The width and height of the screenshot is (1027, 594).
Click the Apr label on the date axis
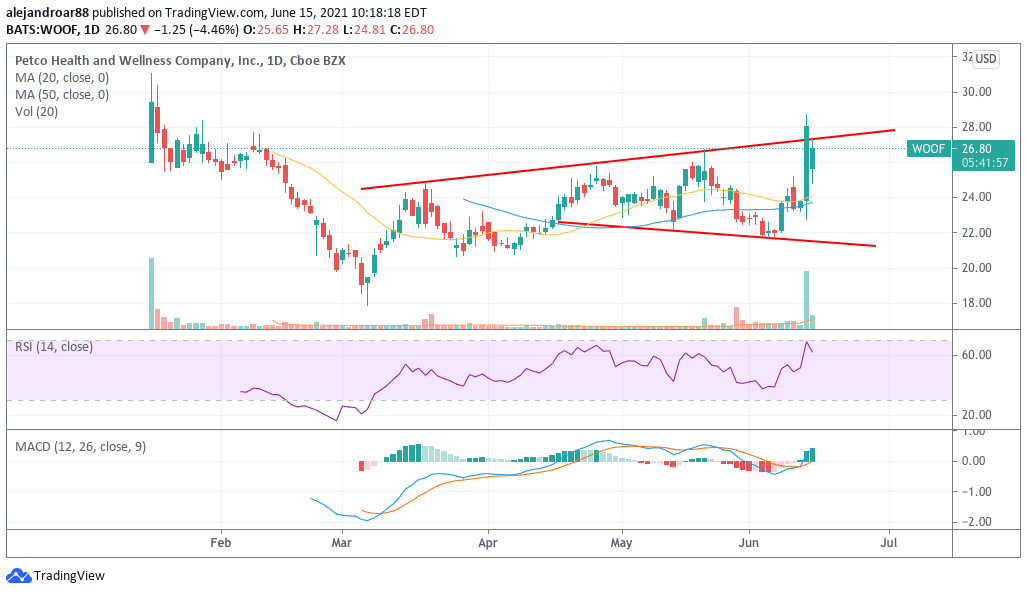click(x=488, y=543)
